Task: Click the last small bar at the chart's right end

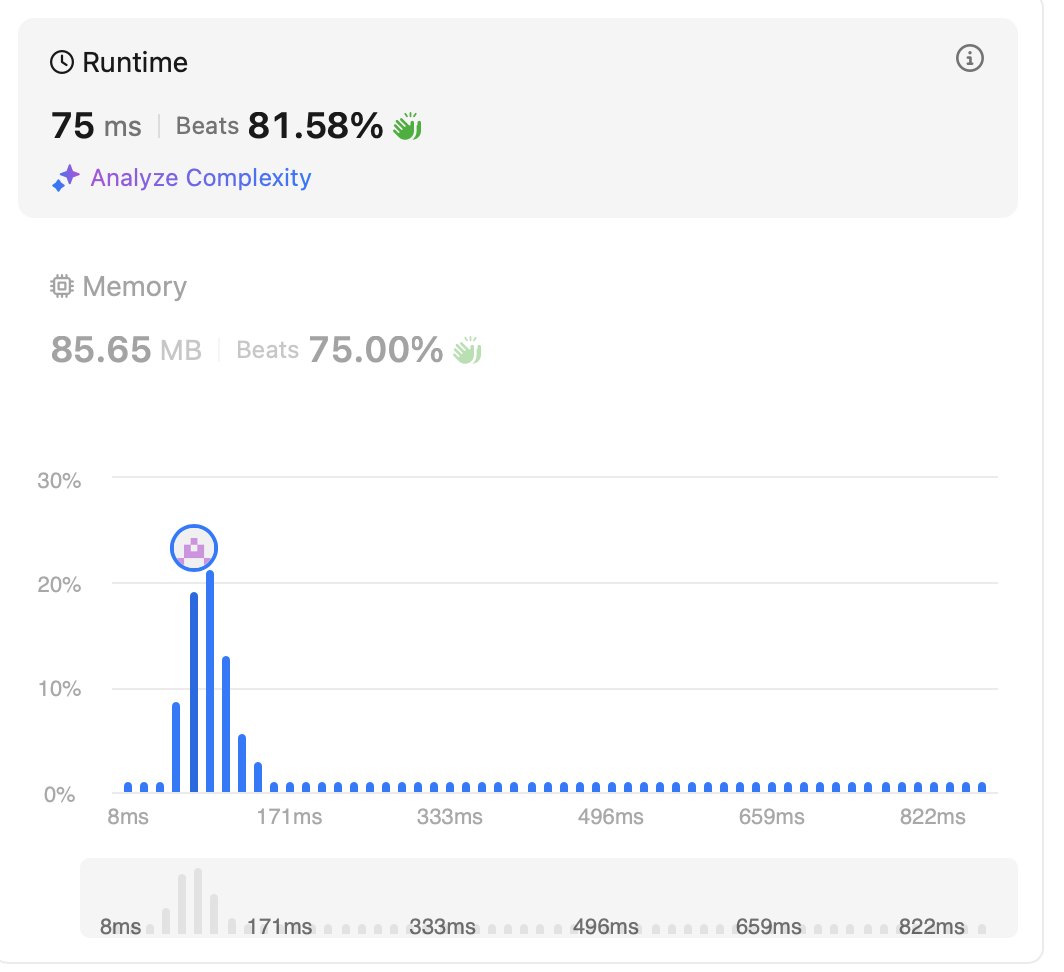Action: click(x=981, y=787)
